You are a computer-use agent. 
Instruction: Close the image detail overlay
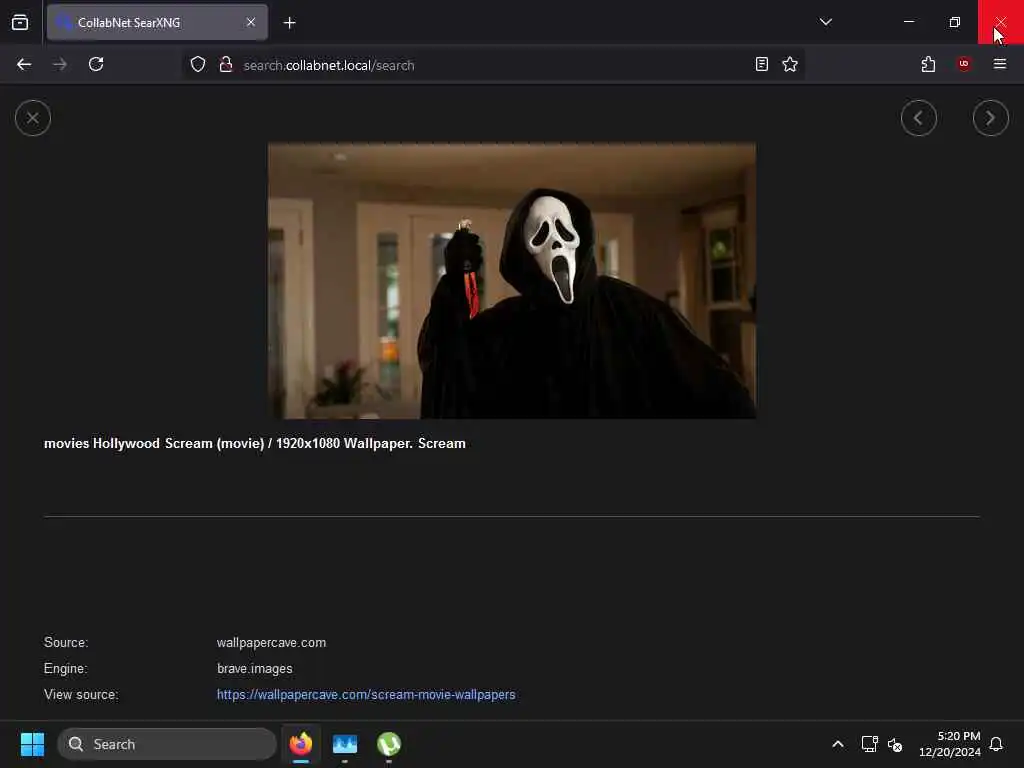33,118
